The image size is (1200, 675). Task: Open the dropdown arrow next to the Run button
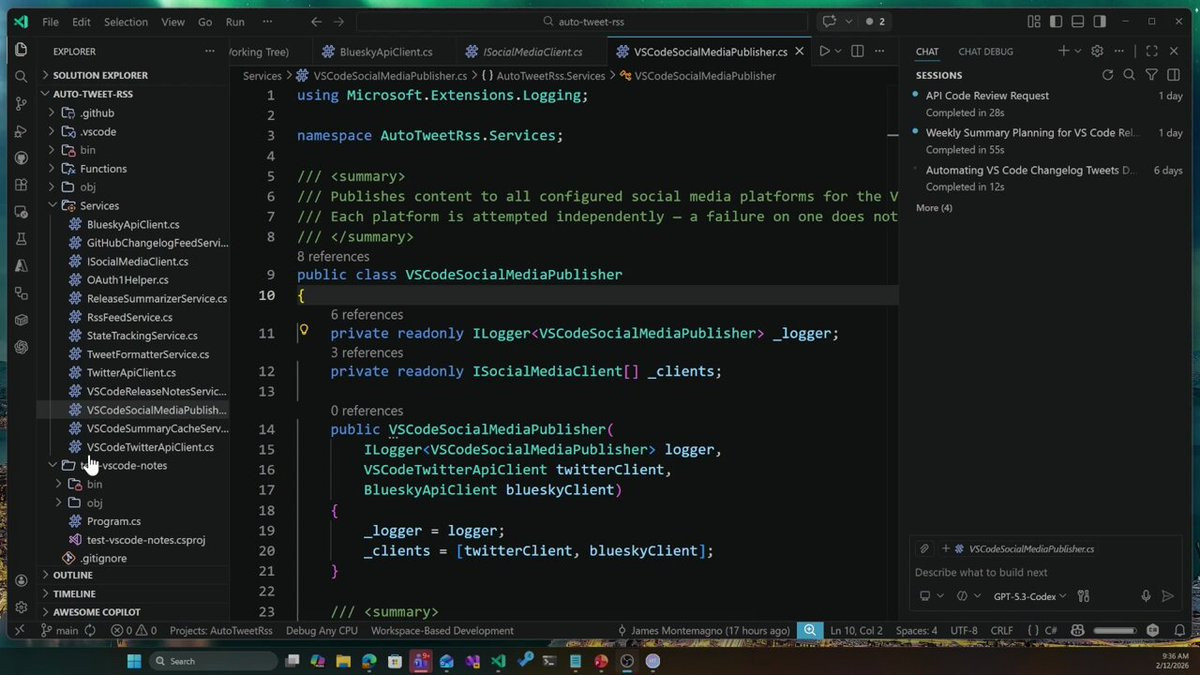tap(838, 51)
